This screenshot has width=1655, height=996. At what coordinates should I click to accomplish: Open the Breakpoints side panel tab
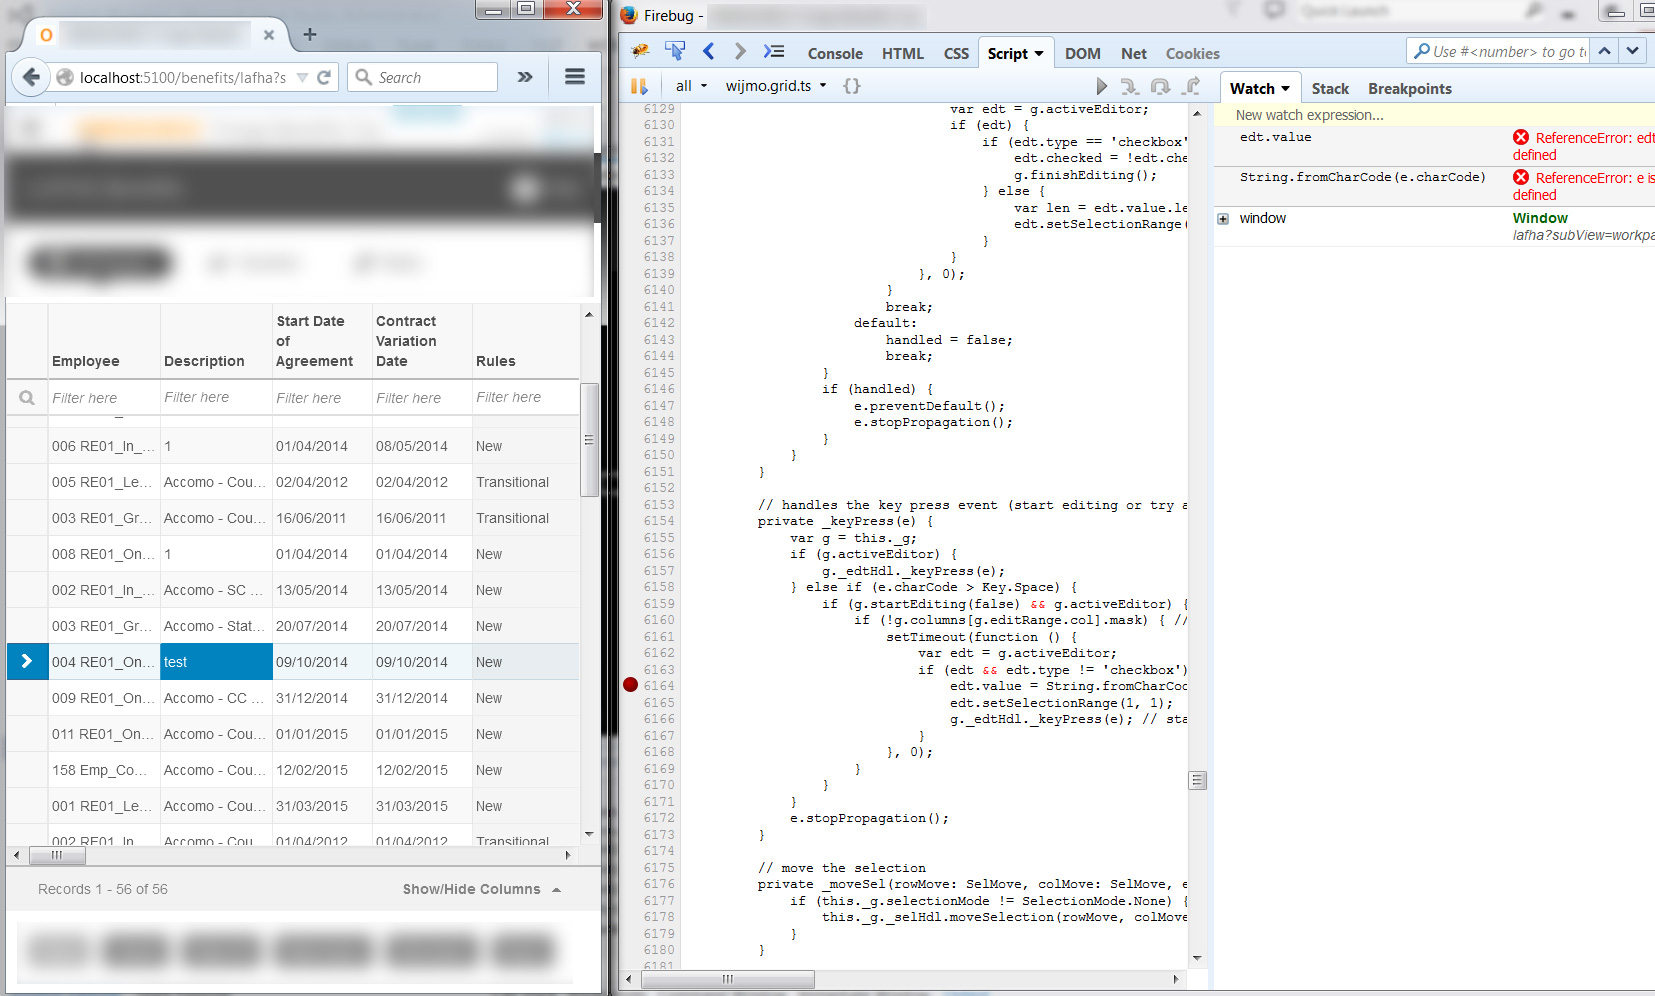coord(1409,89)
